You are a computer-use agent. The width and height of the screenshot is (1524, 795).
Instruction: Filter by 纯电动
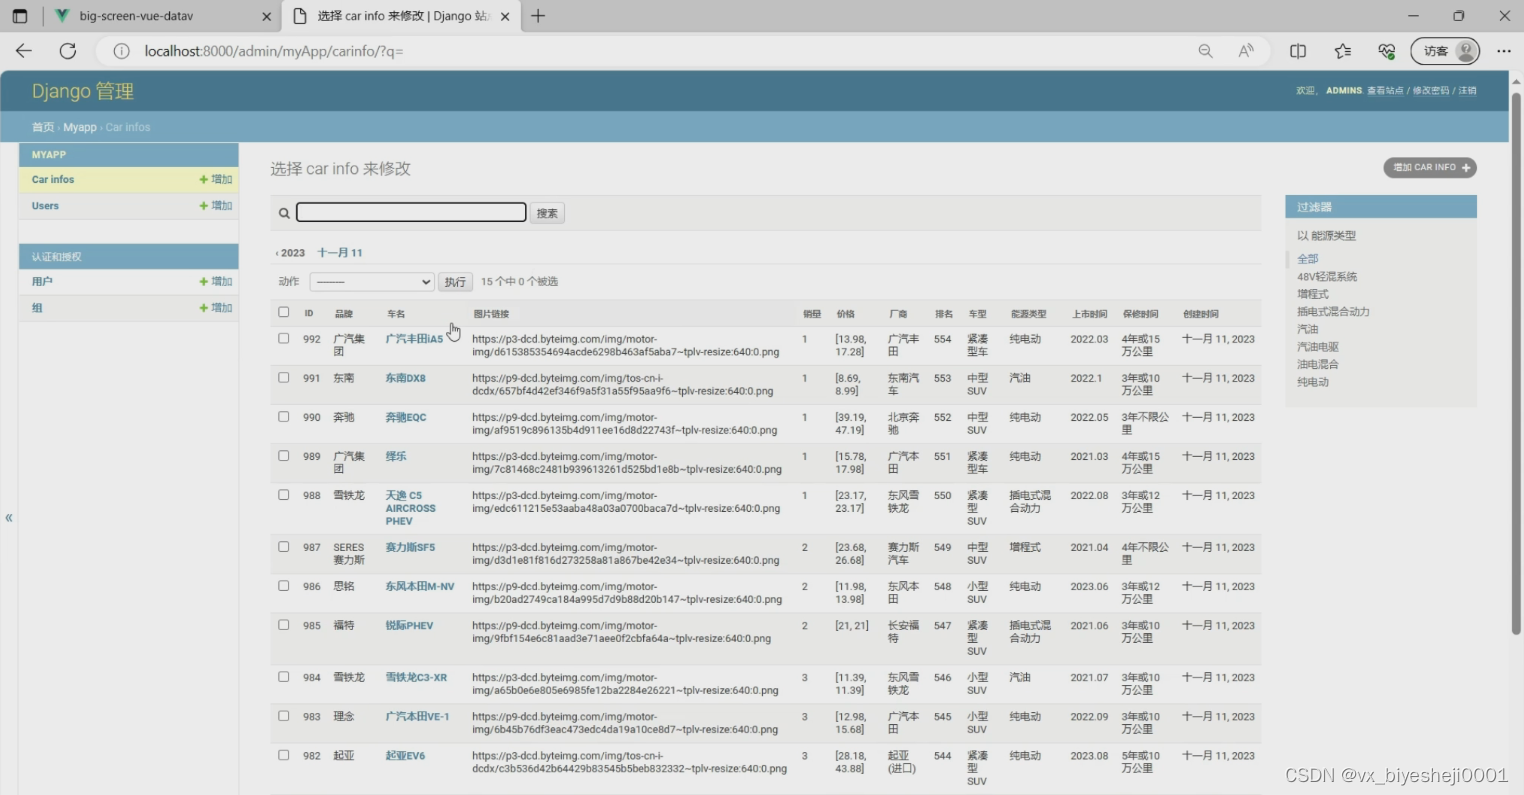click(1313, 382)
